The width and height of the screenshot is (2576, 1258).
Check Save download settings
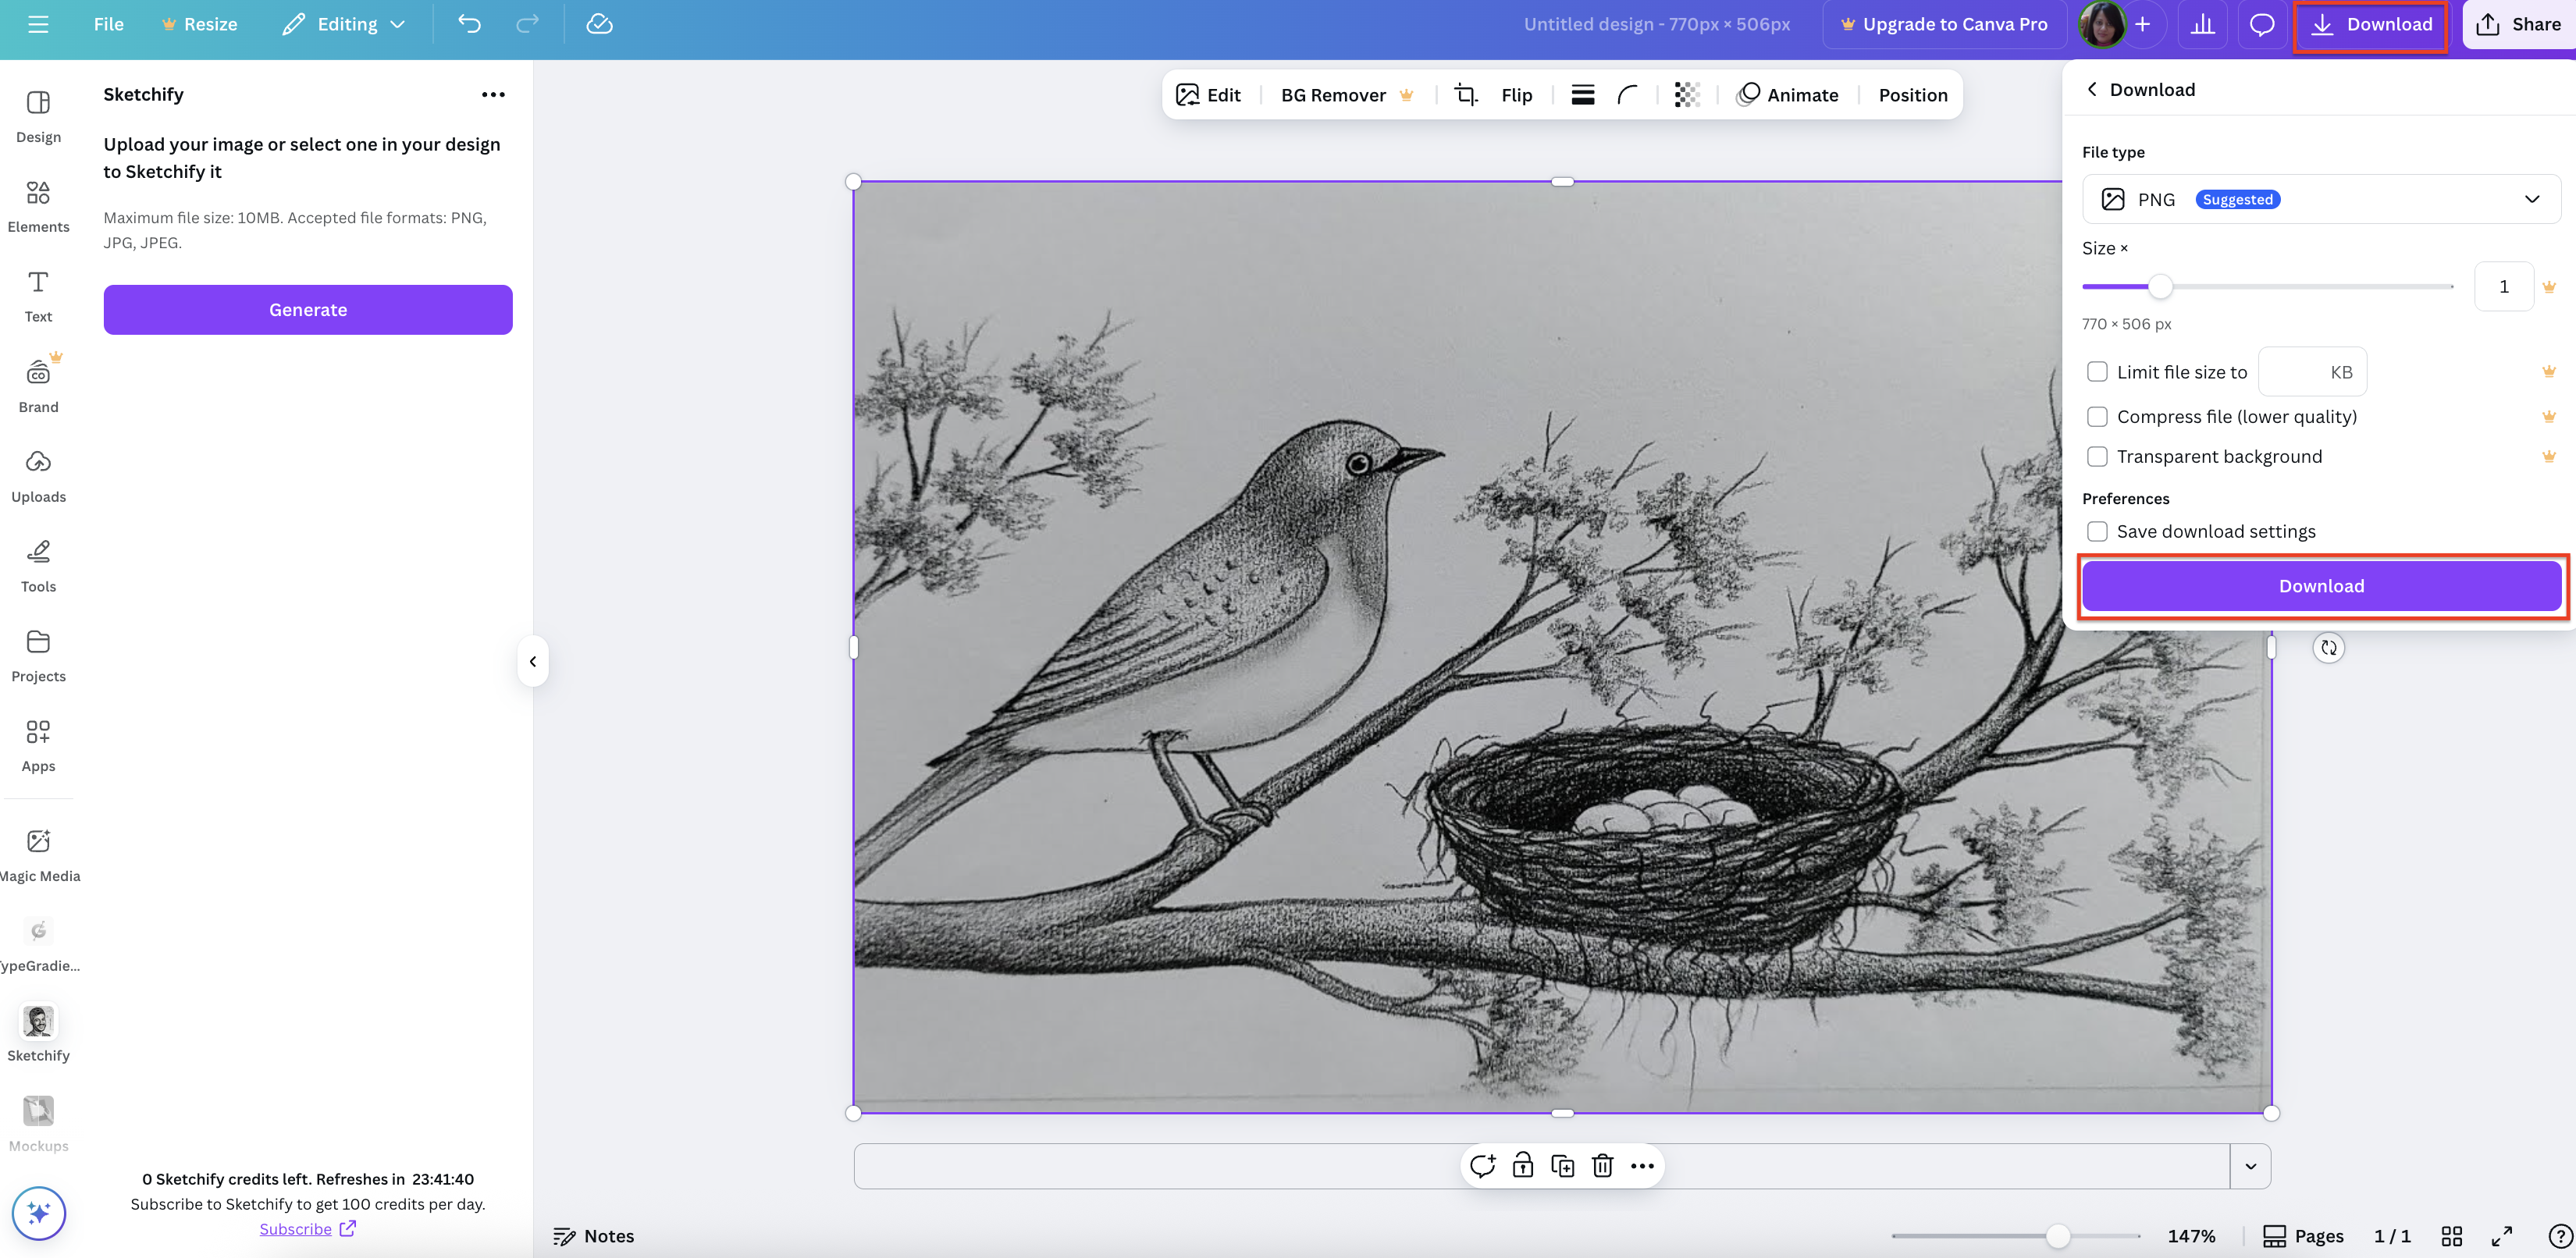(x=2097, y=531)
